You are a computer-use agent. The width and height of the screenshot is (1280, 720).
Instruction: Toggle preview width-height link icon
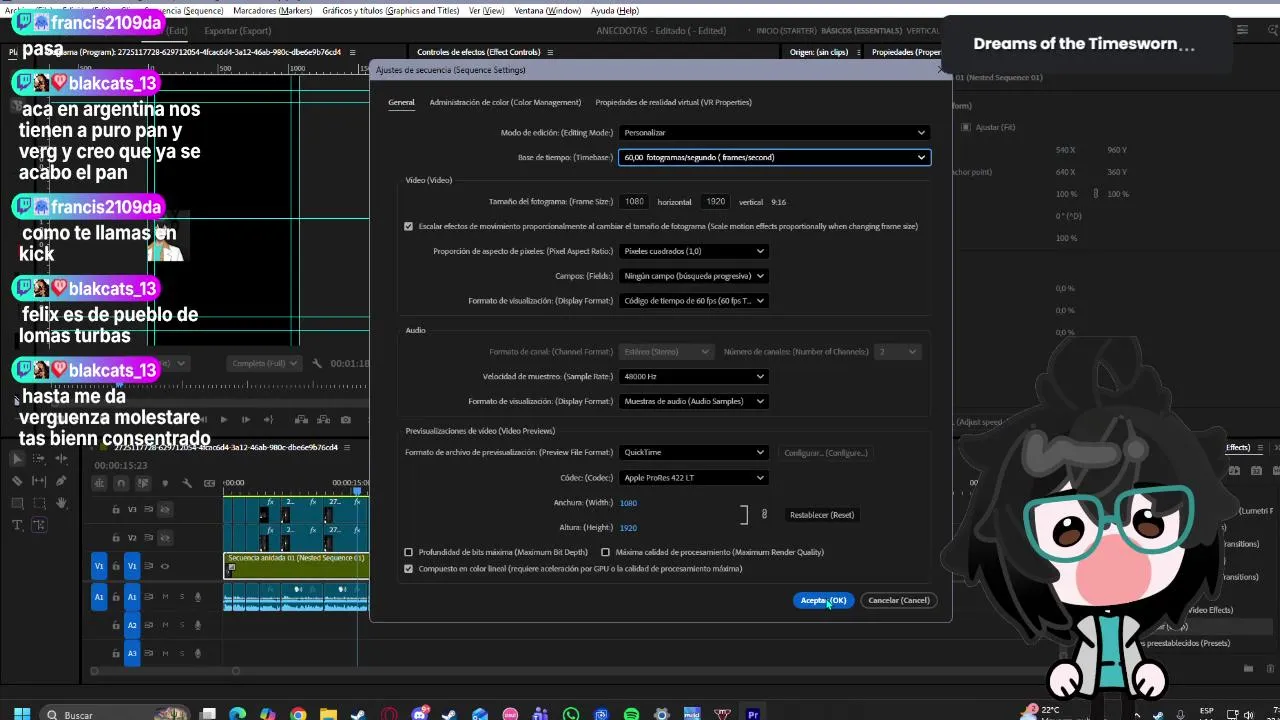pos(764,514)
